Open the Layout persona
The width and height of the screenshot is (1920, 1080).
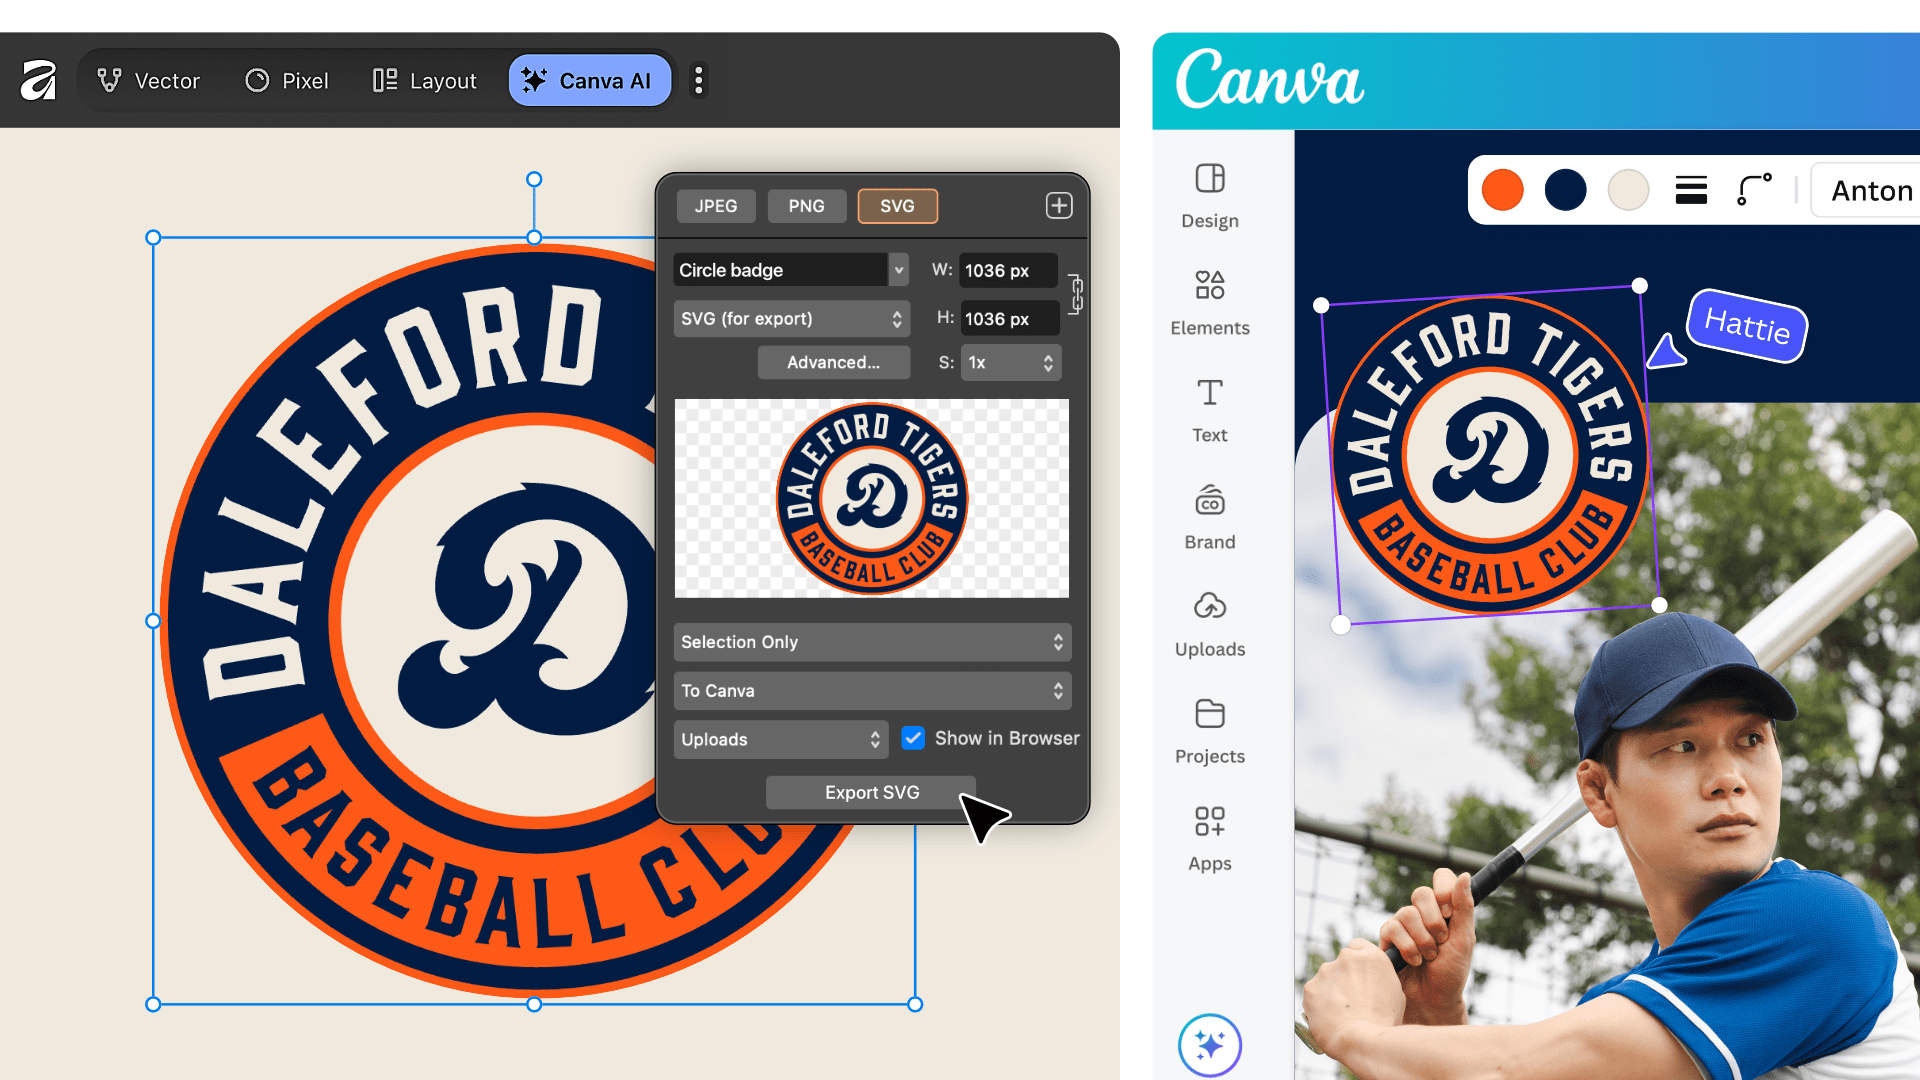423,80
